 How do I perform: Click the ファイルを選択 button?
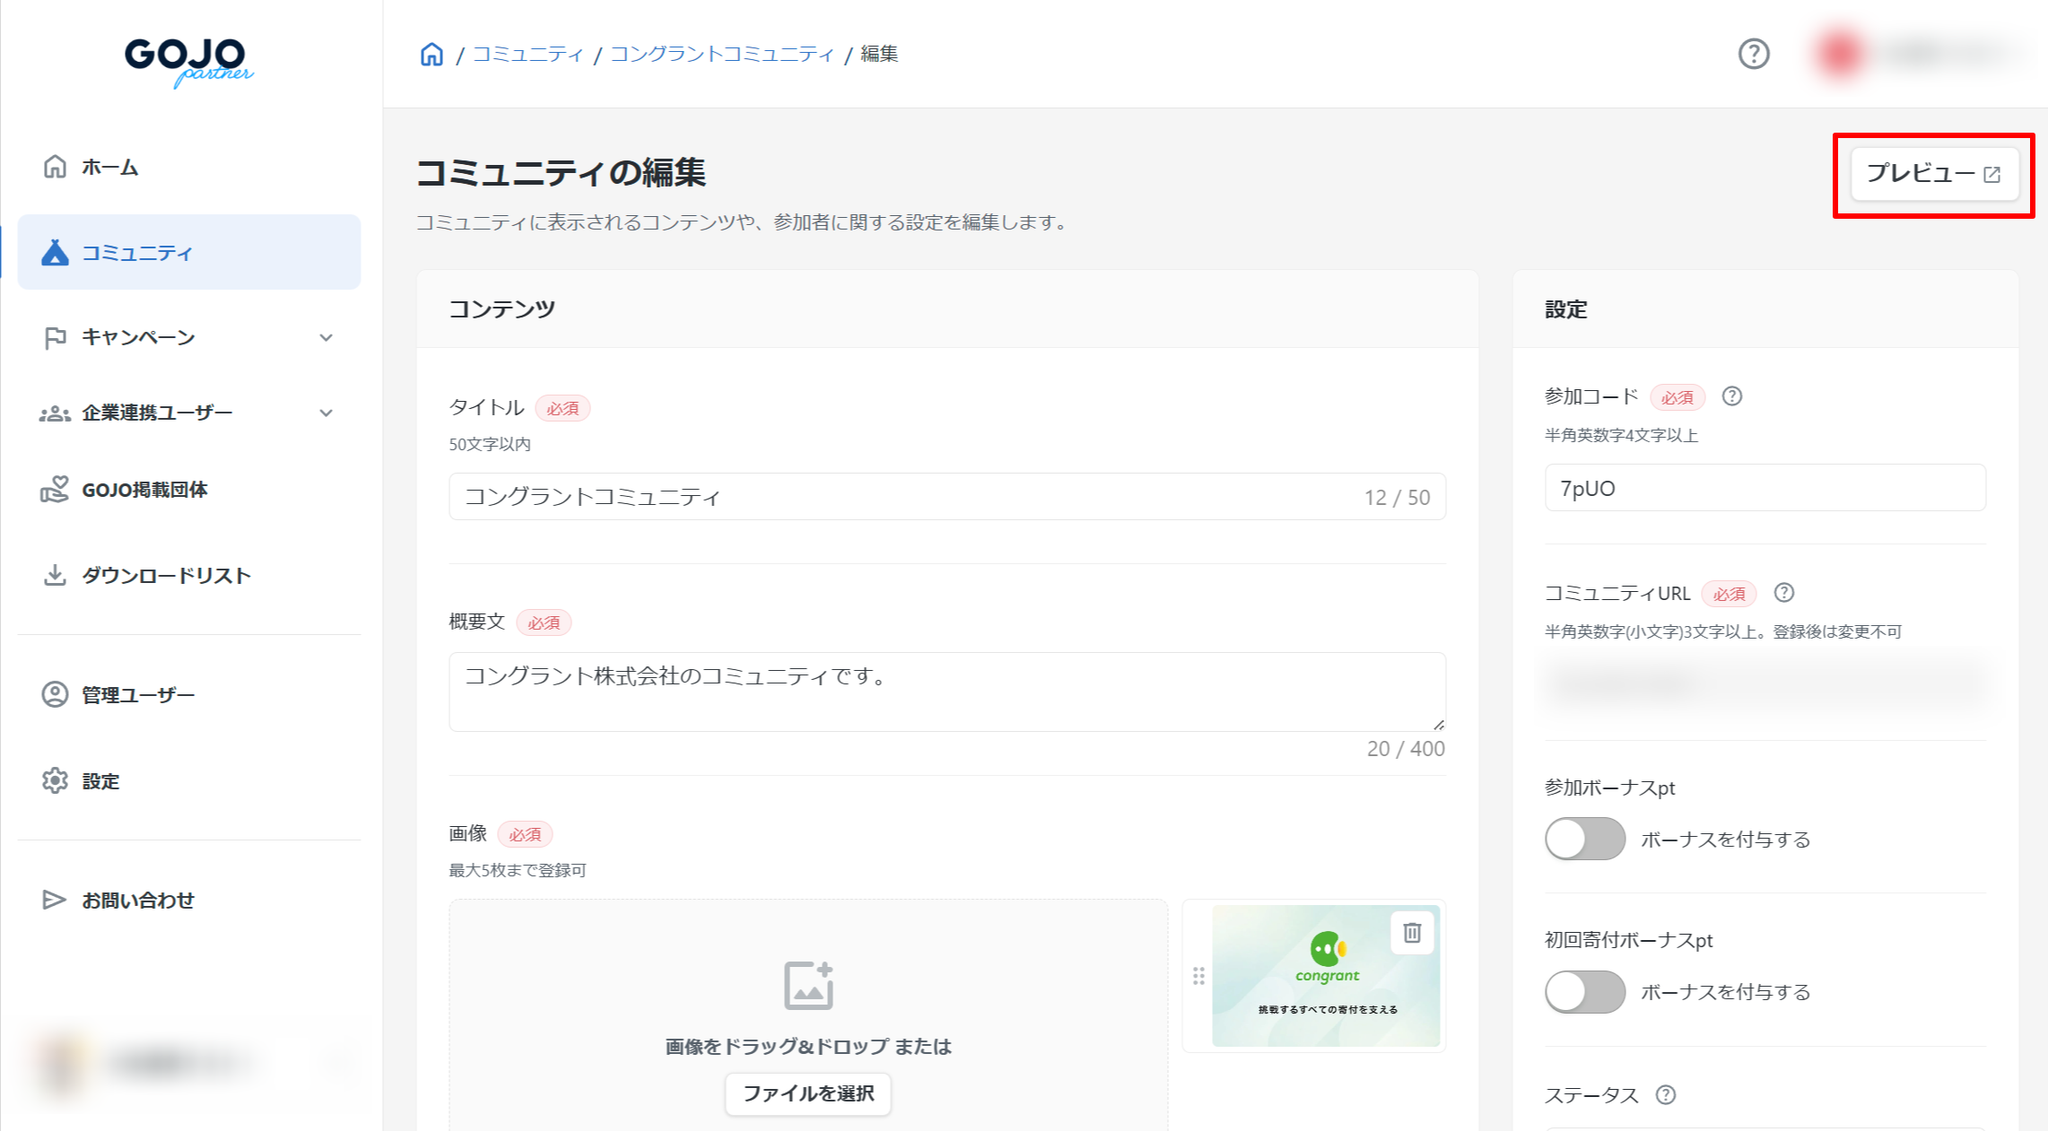point(808,1093)
